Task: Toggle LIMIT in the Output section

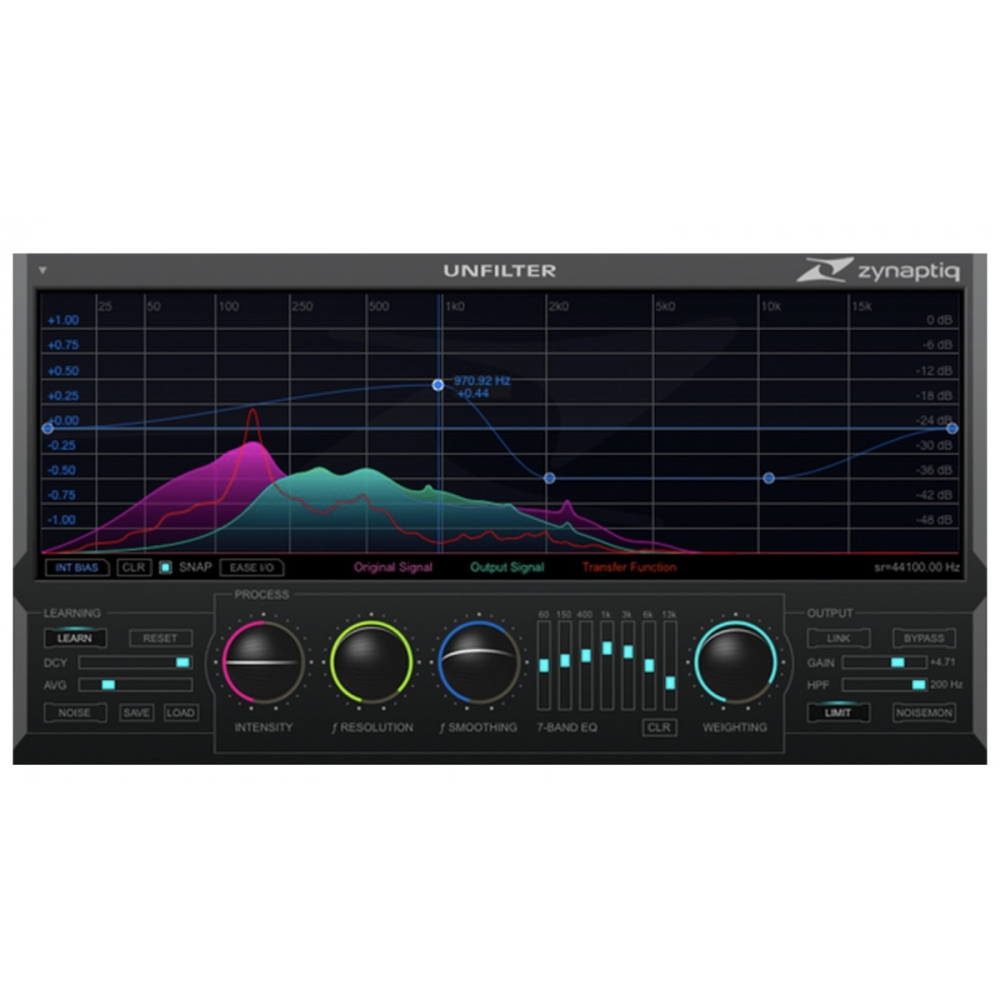Action: (838, 714)
